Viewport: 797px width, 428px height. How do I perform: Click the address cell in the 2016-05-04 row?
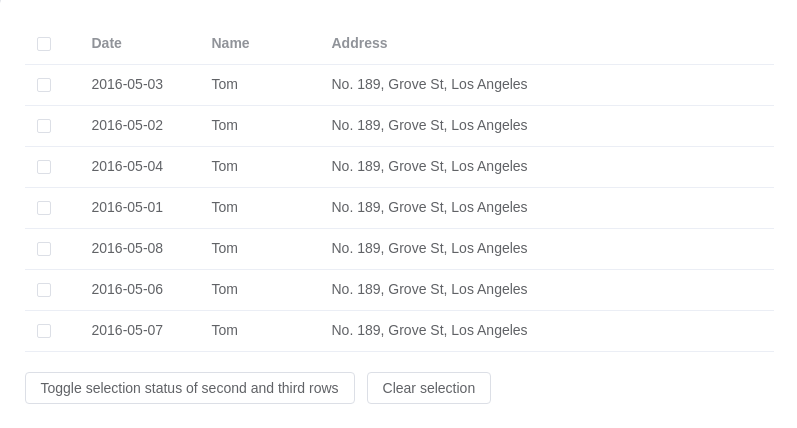tap(429, 166)
